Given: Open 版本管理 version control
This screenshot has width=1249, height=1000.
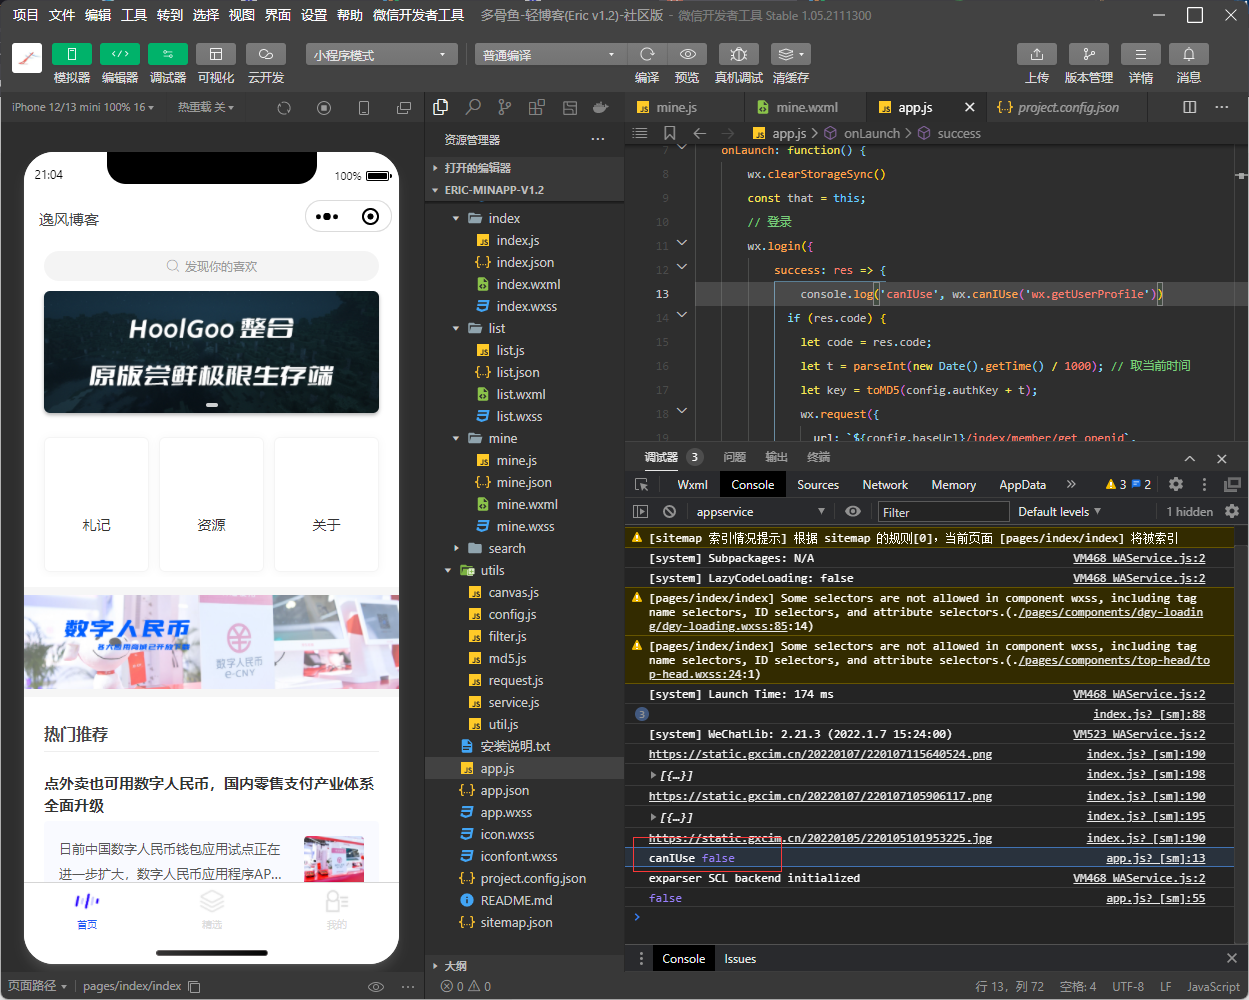Looking at the screenshot, I should coord(1089,54).
